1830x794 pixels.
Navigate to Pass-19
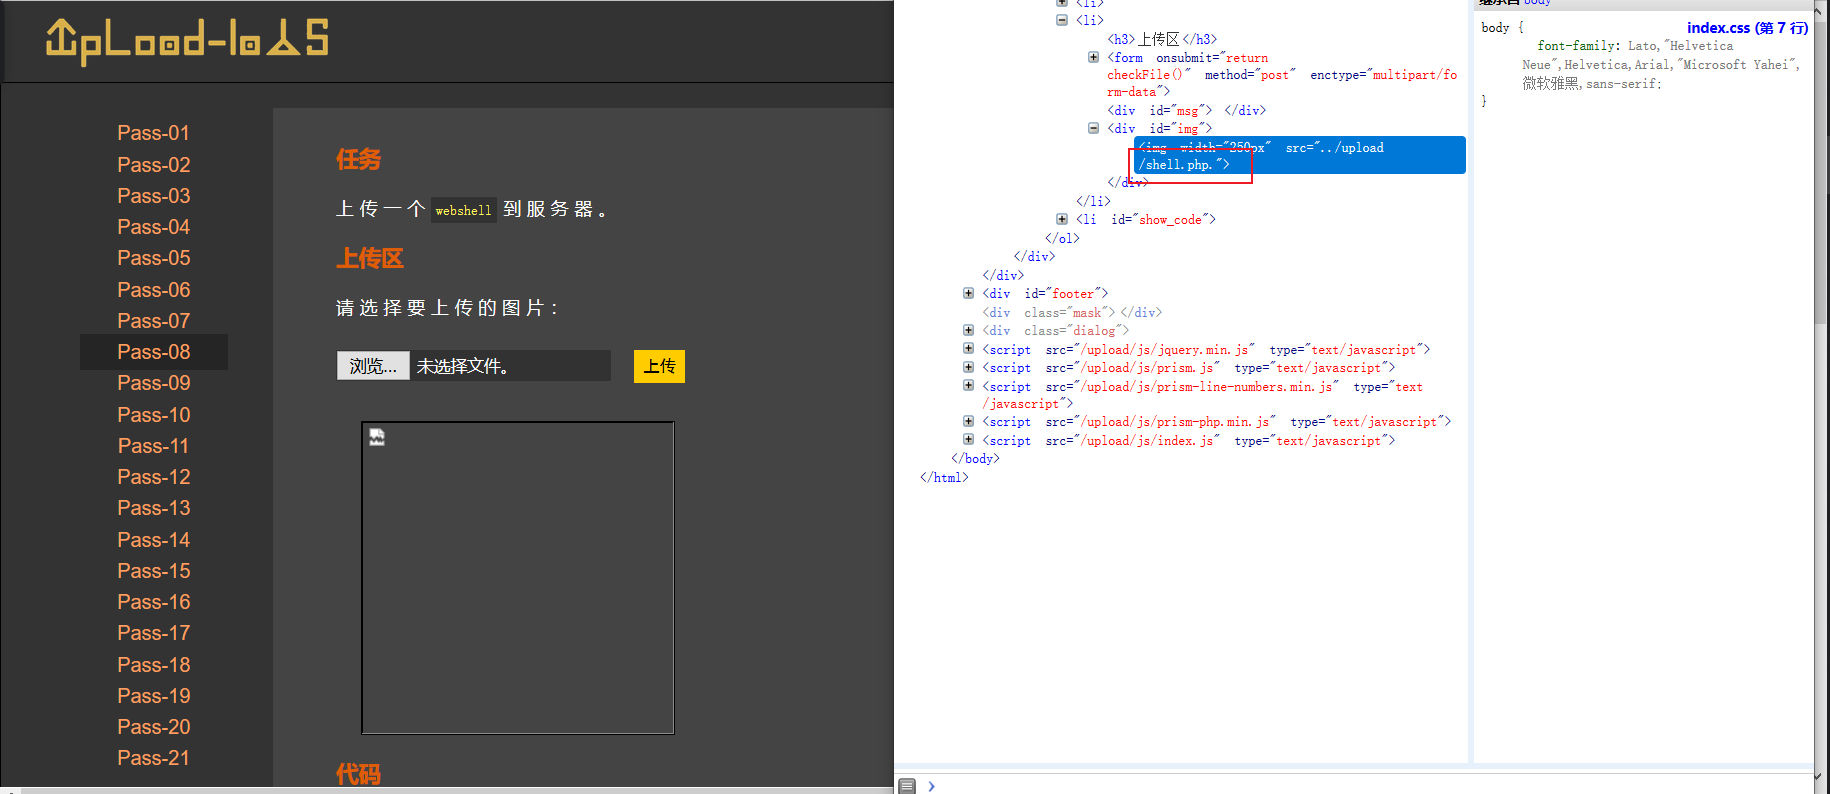[x=153, y=696]
